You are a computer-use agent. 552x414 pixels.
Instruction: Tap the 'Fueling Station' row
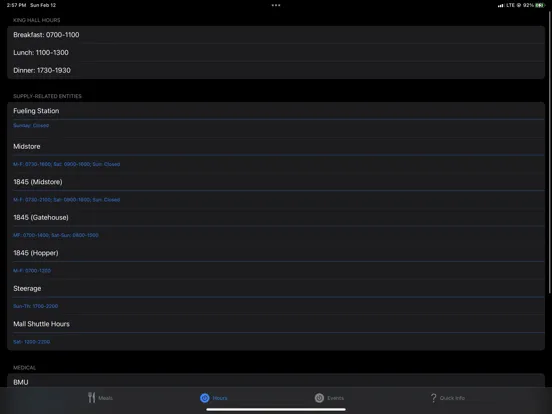[276, 111]
